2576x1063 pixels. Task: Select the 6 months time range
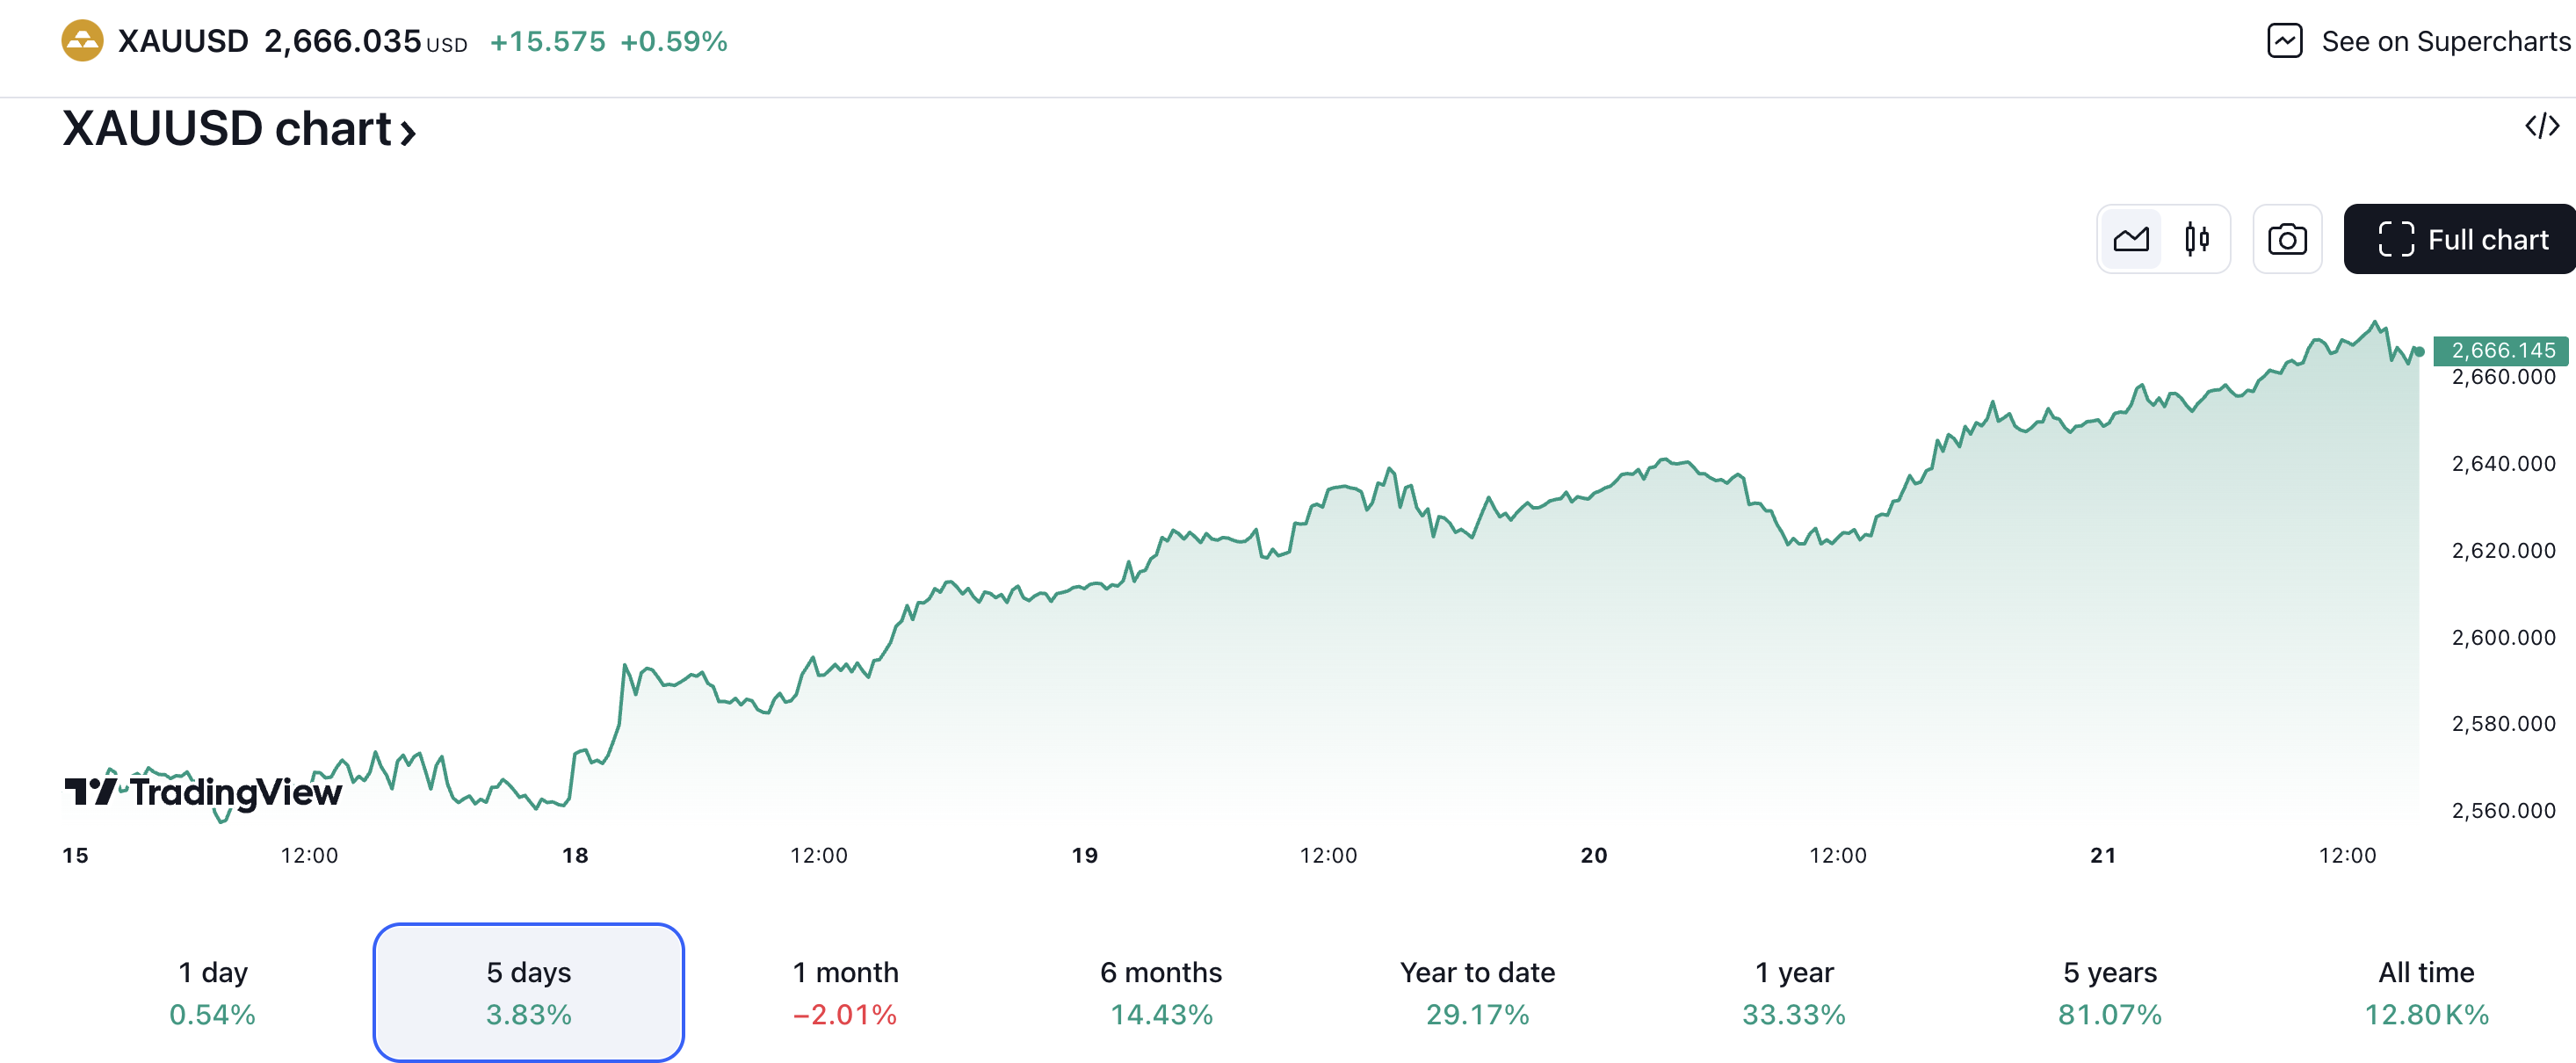pos(1161,991)
